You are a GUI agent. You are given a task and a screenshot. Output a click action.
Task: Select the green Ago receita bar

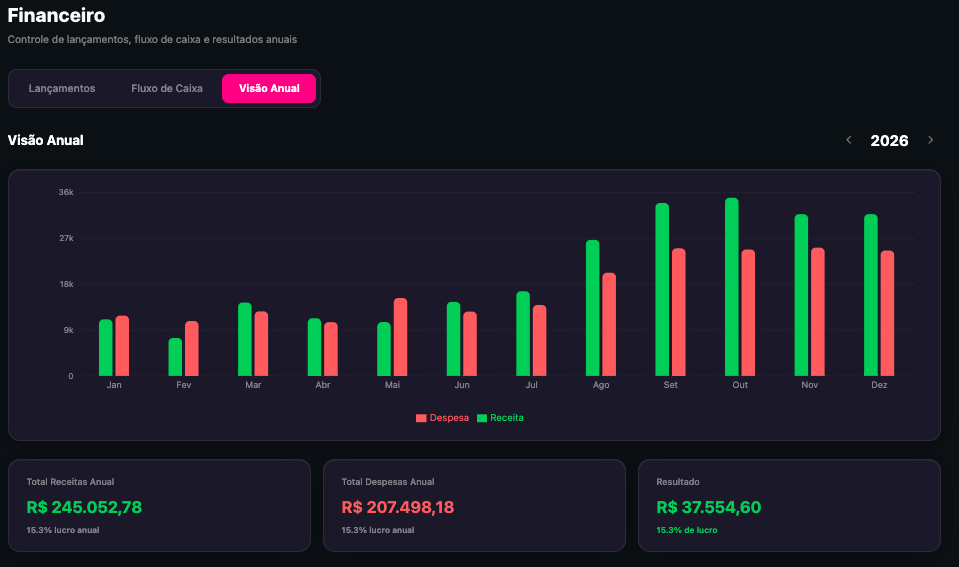tap(593, 308)
